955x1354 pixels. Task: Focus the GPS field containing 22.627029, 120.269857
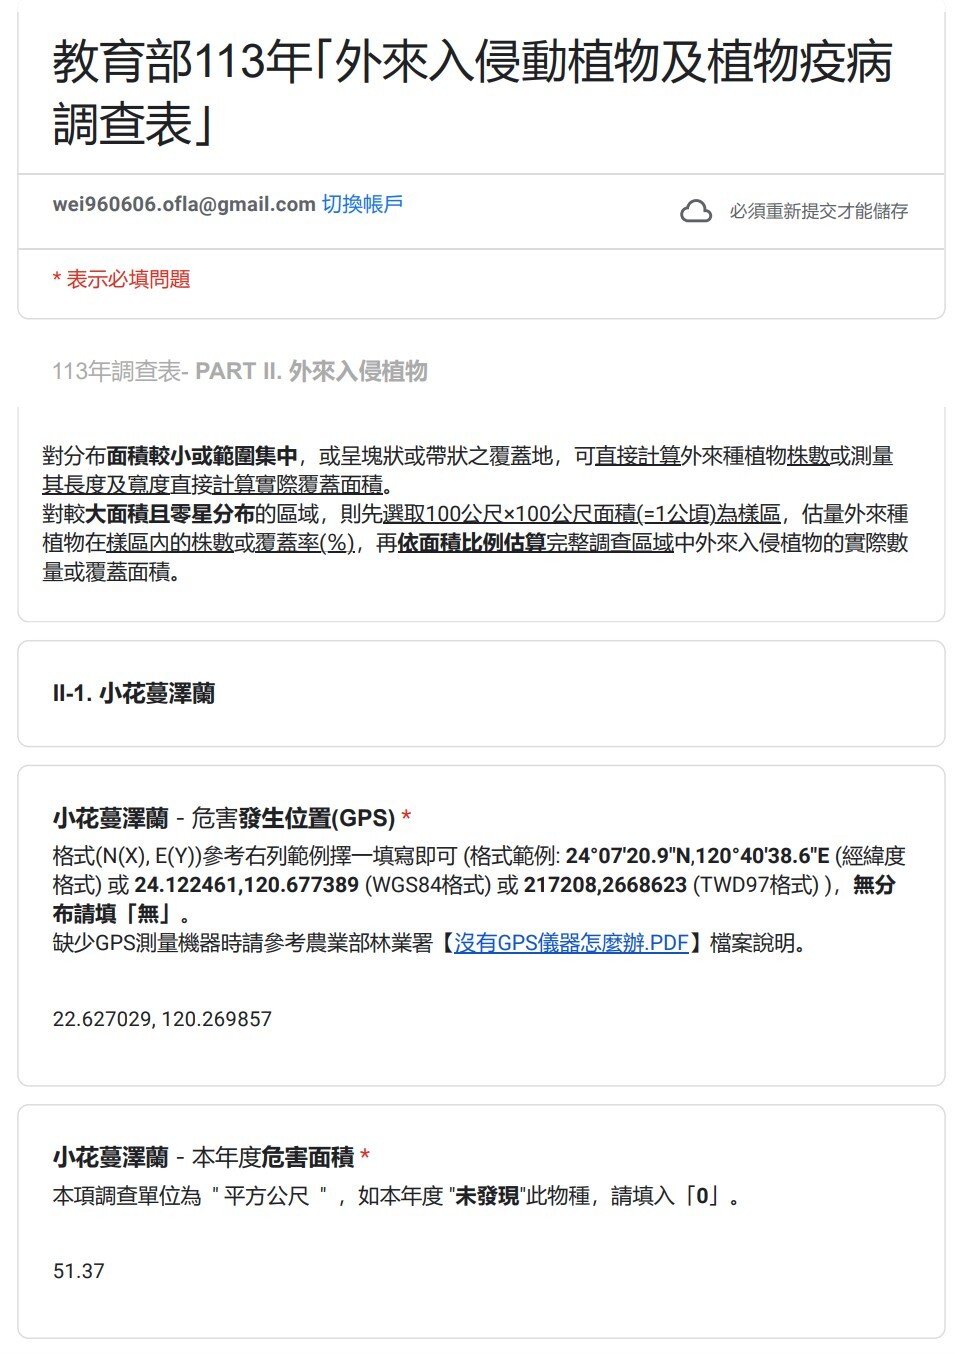pos(480,1019)
